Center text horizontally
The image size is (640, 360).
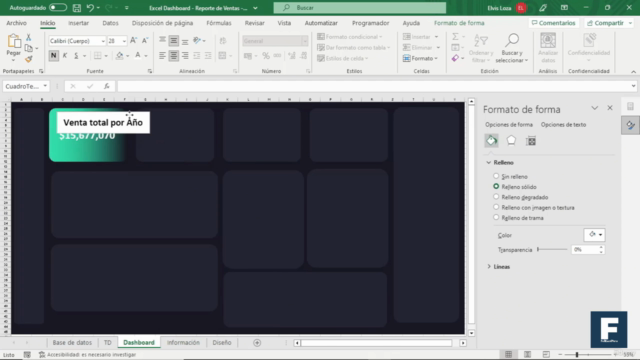[x=174, y=56]
